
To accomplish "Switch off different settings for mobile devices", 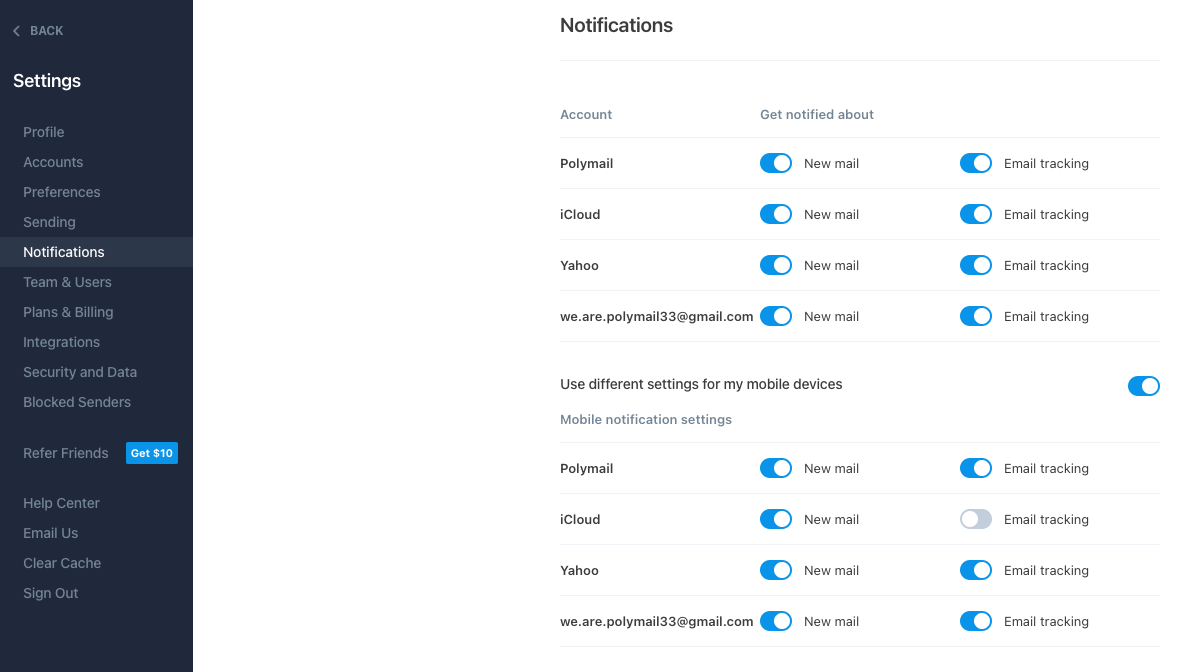I will (1143, 386).
